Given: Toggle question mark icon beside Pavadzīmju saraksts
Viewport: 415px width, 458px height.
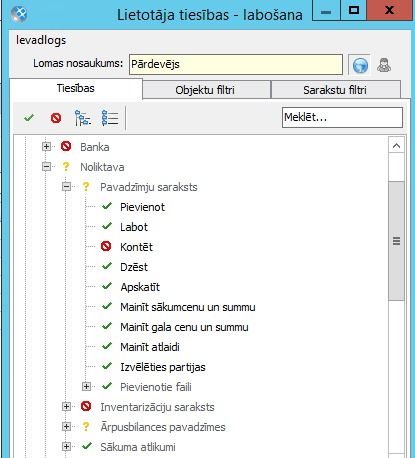Looking at the screenshot, I should click(86, 187).
